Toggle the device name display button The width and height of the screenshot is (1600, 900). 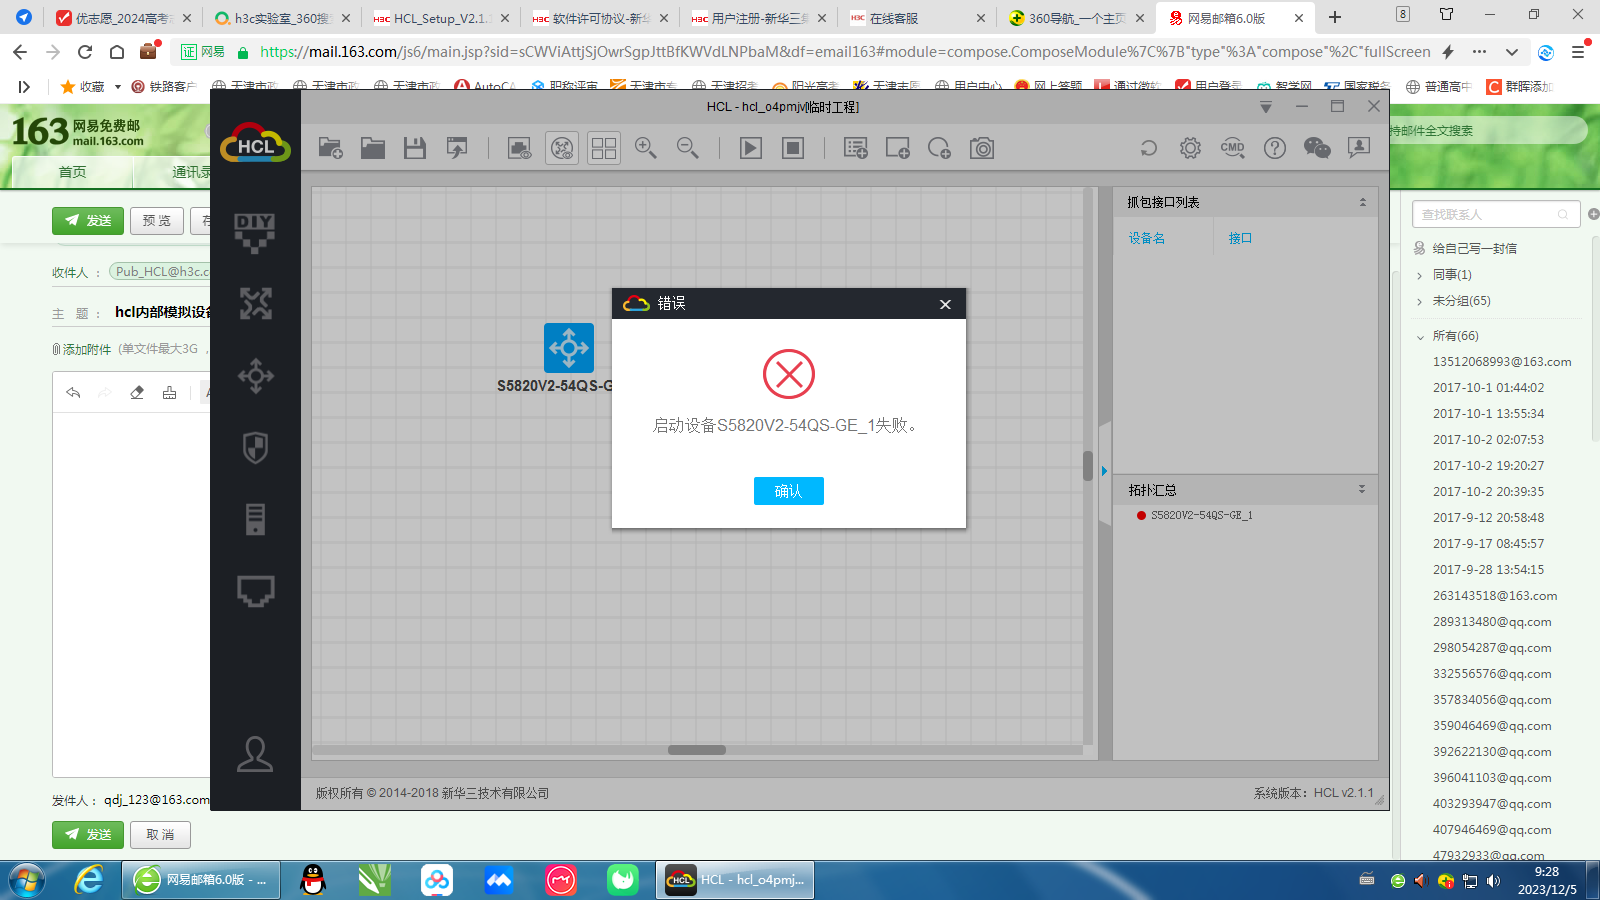tap(562, 149)
